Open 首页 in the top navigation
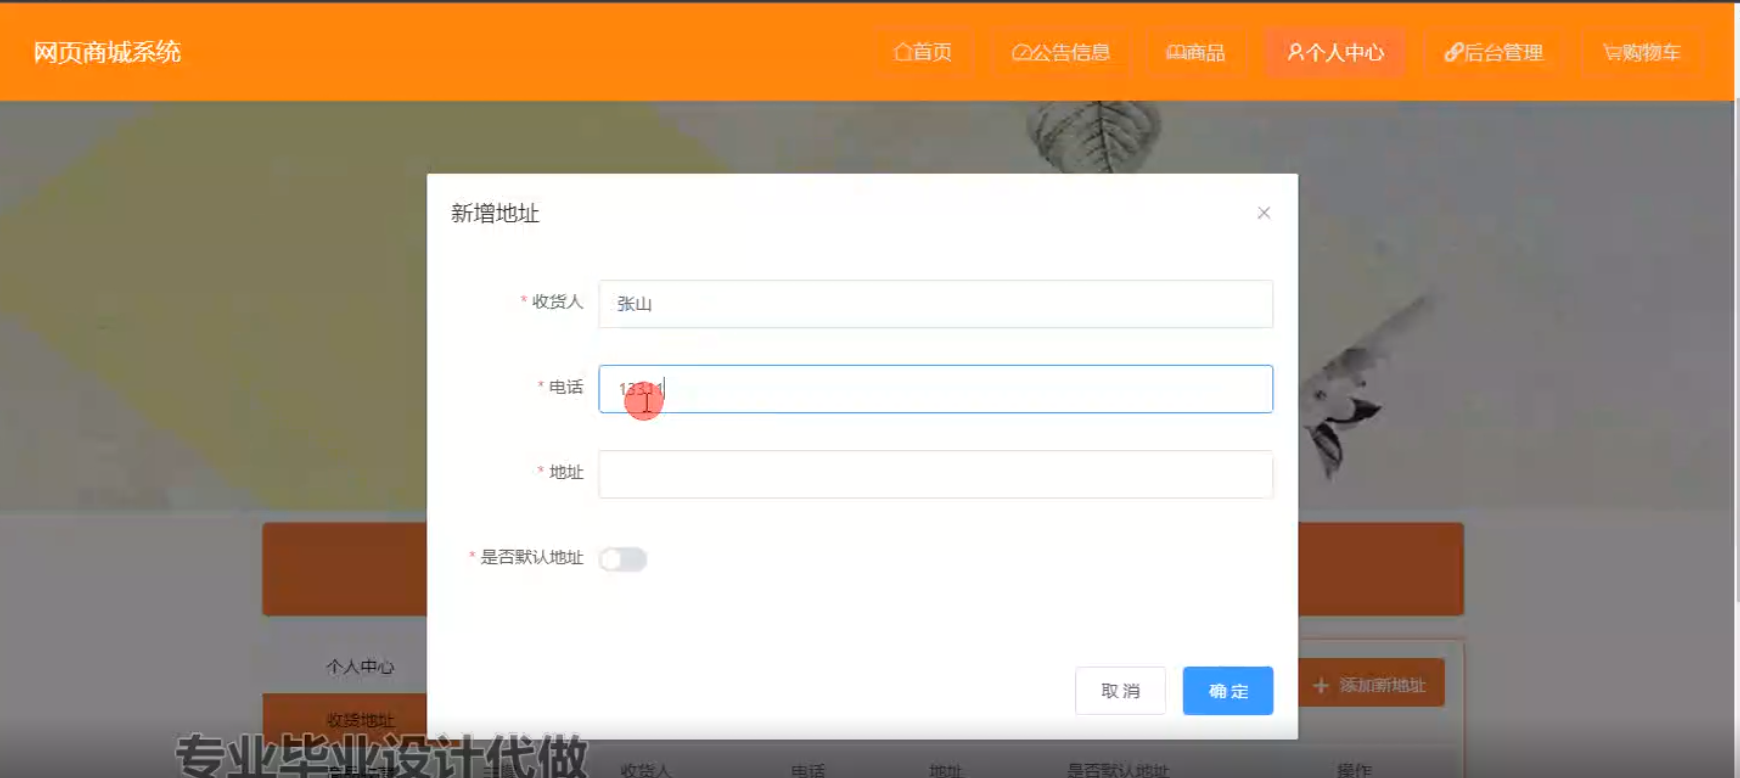Screen dimensions: 1740x778 coord(923,52)
